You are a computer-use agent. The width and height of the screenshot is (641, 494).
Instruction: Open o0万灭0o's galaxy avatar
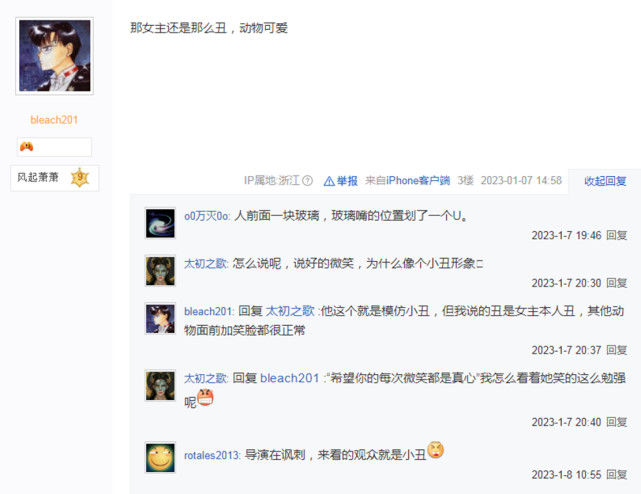[160, 223]
